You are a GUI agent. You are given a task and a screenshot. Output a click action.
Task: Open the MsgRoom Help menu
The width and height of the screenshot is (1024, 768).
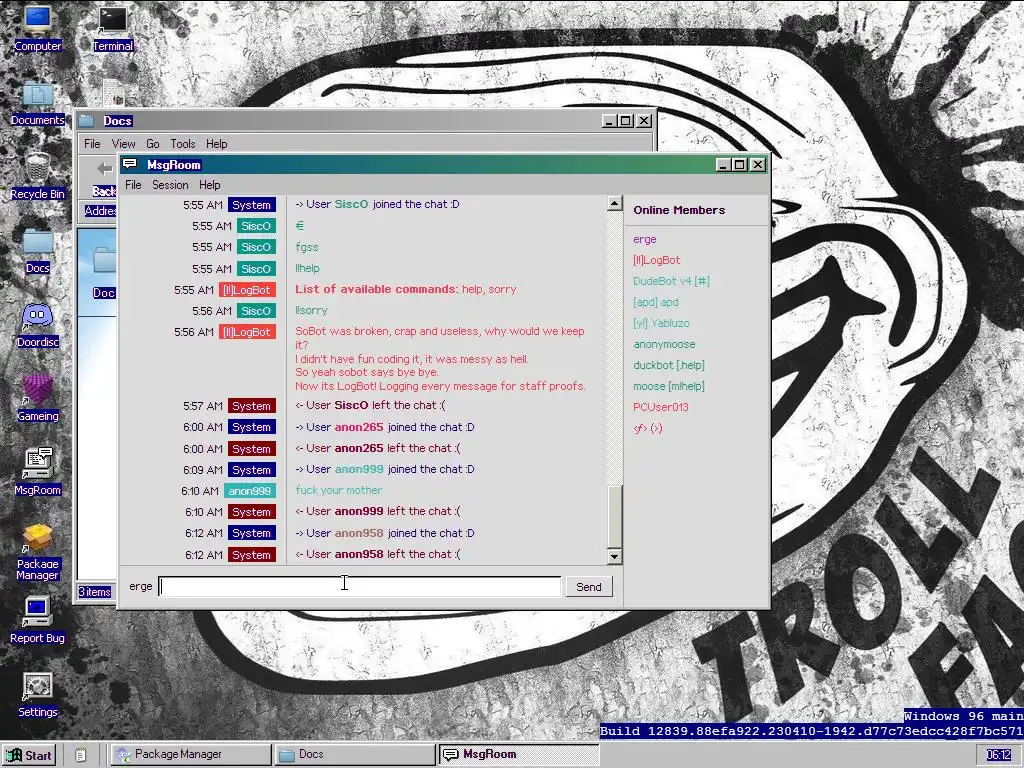point(210,185)
